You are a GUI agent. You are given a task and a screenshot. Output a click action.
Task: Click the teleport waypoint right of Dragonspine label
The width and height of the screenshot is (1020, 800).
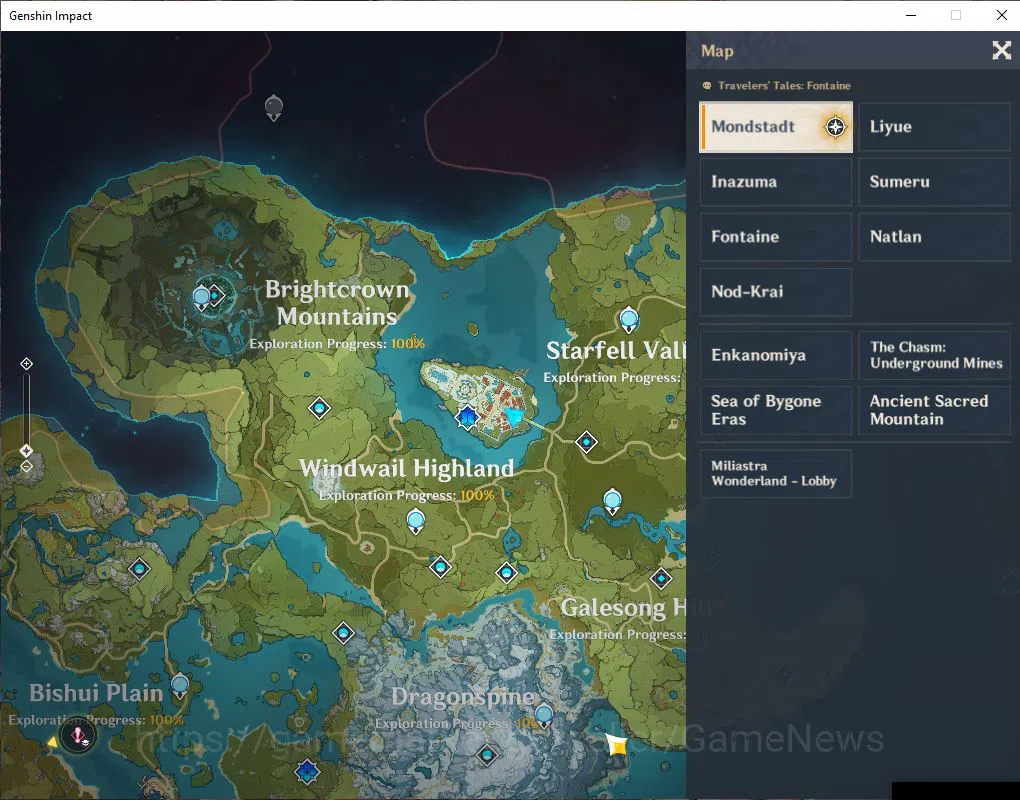click(544, 716)
